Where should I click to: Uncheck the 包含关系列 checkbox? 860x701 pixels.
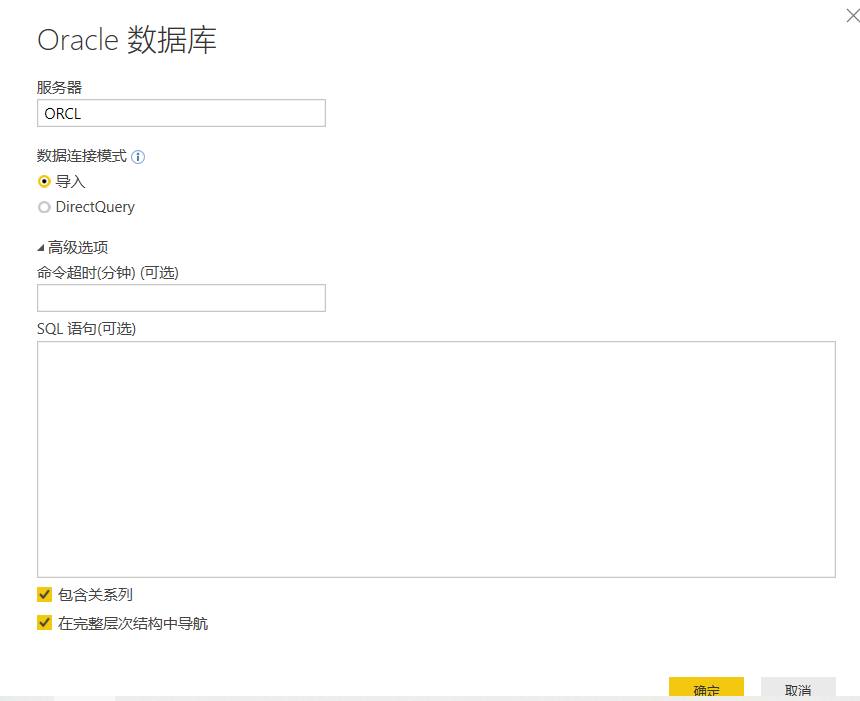tap(44, 595)
